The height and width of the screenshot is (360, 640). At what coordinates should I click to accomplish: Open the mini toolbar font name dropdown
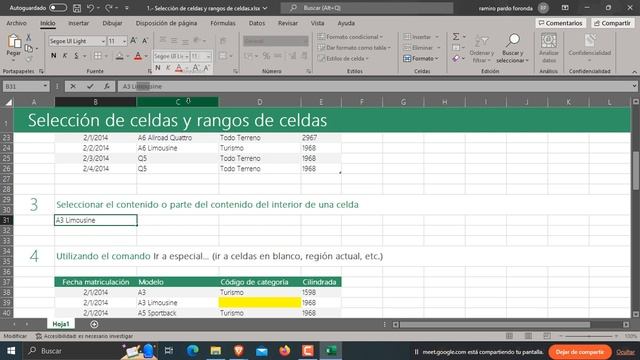[x=187, y=56]
